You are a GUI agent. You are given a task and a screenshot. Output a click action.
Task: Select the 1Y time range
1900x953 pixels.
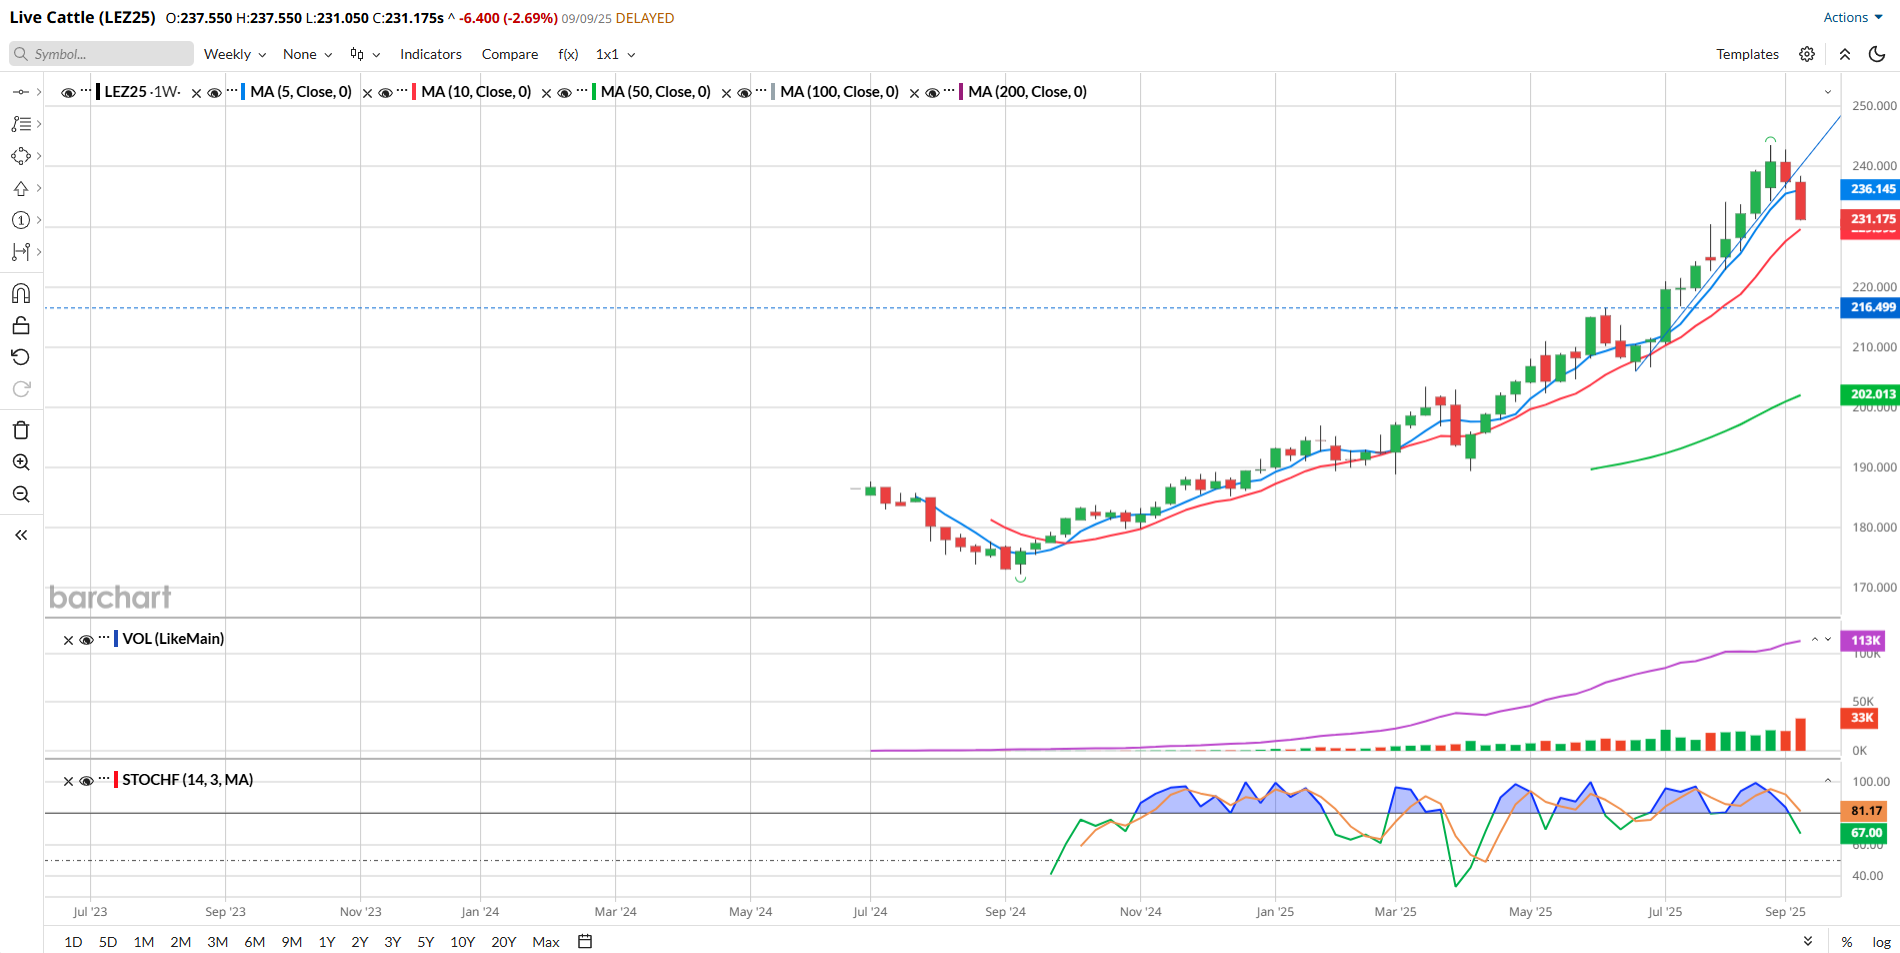click(x=327, y=941)
